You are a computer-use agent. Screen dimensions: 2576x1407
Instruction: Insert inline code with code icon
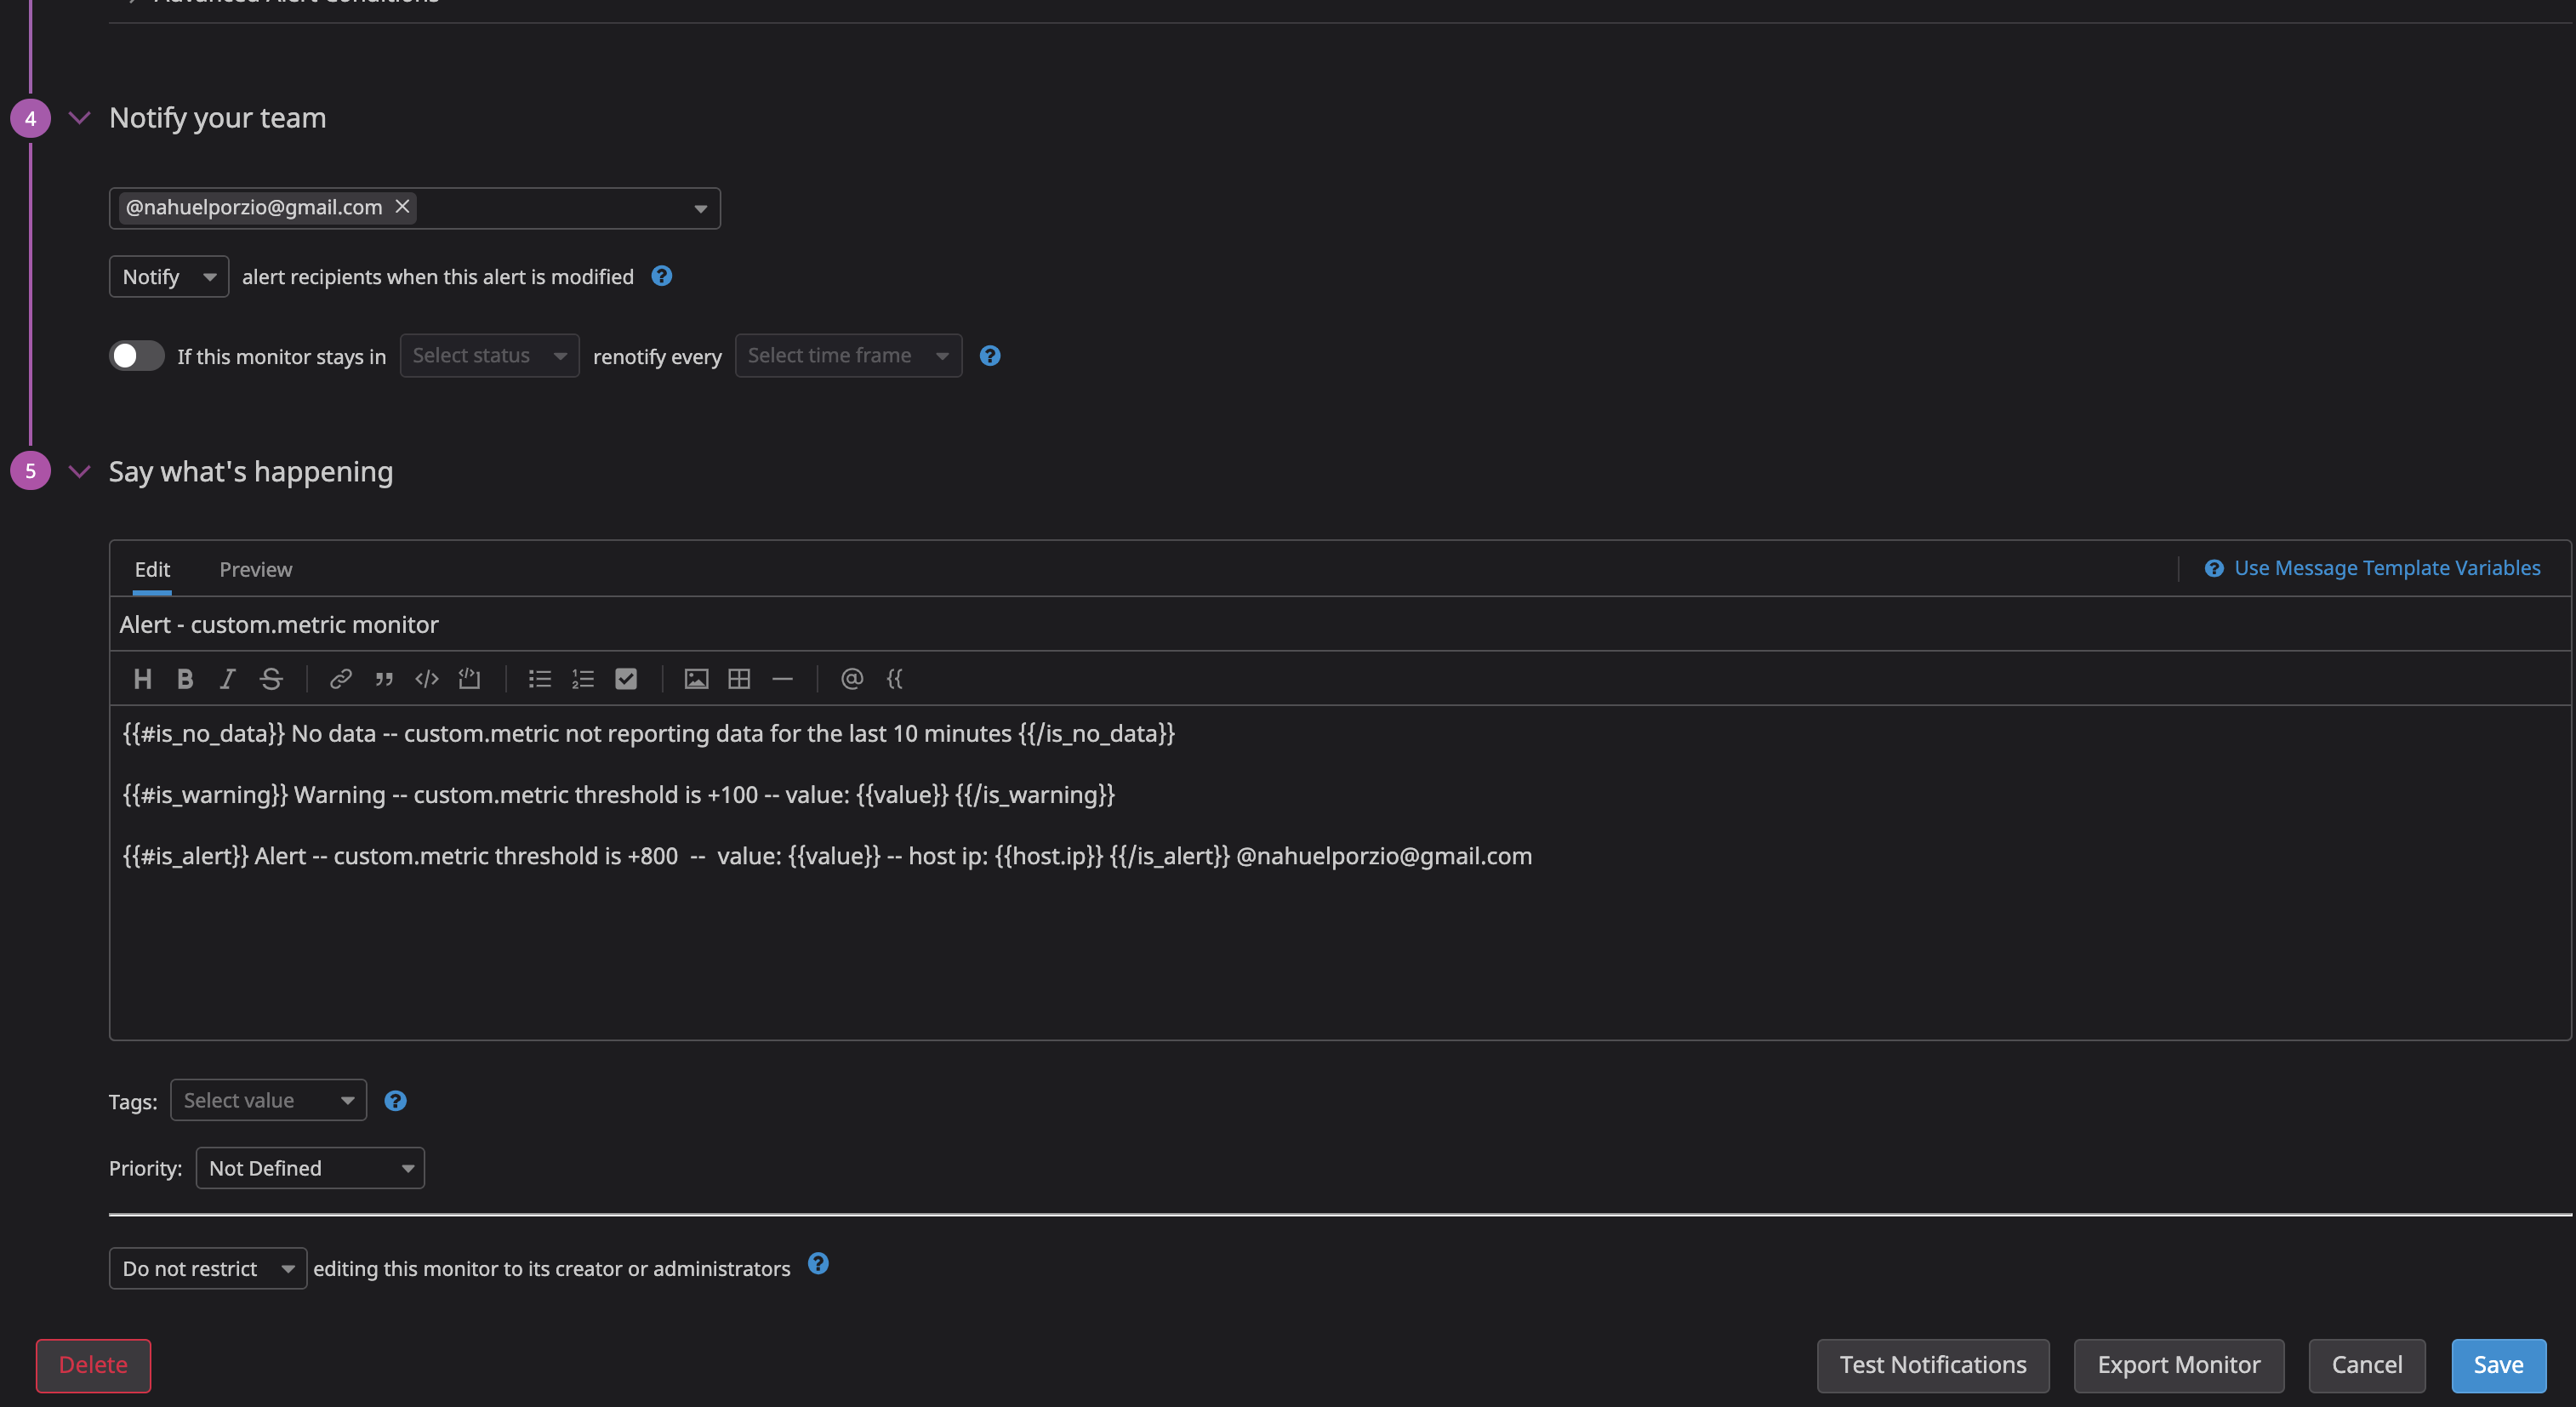pyautogui.click(x=427, y=679)
